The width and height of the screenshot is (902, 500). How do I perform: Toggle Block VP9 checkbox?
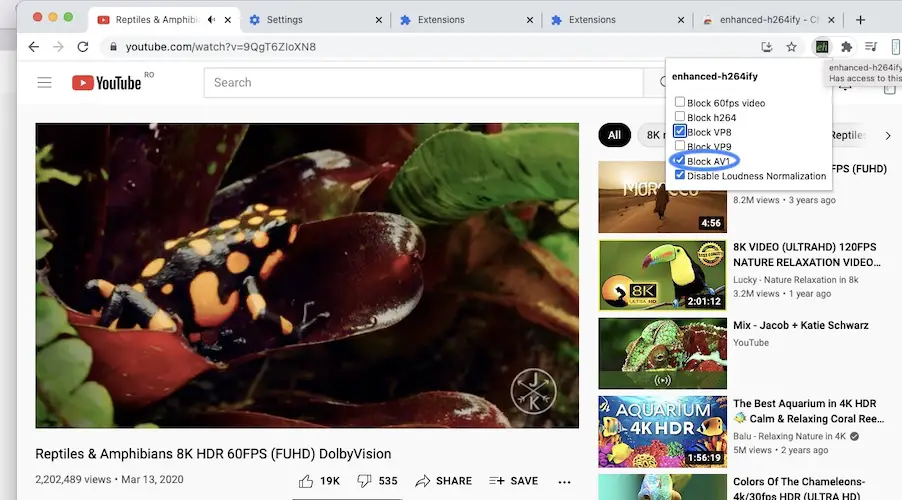pyautogui.click(x=680, y=146)
